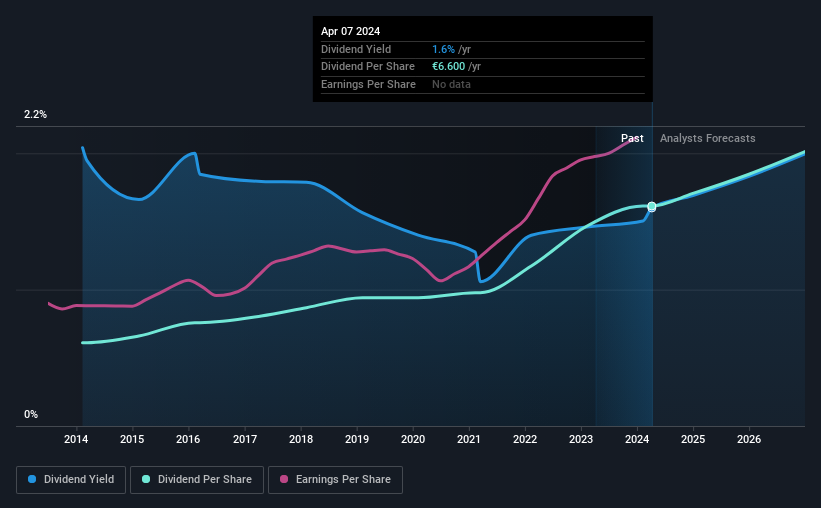The height and width of the screenshot is (508, 821).
Task: Click the 2024 x-axis year label
Action: (637, 439)
